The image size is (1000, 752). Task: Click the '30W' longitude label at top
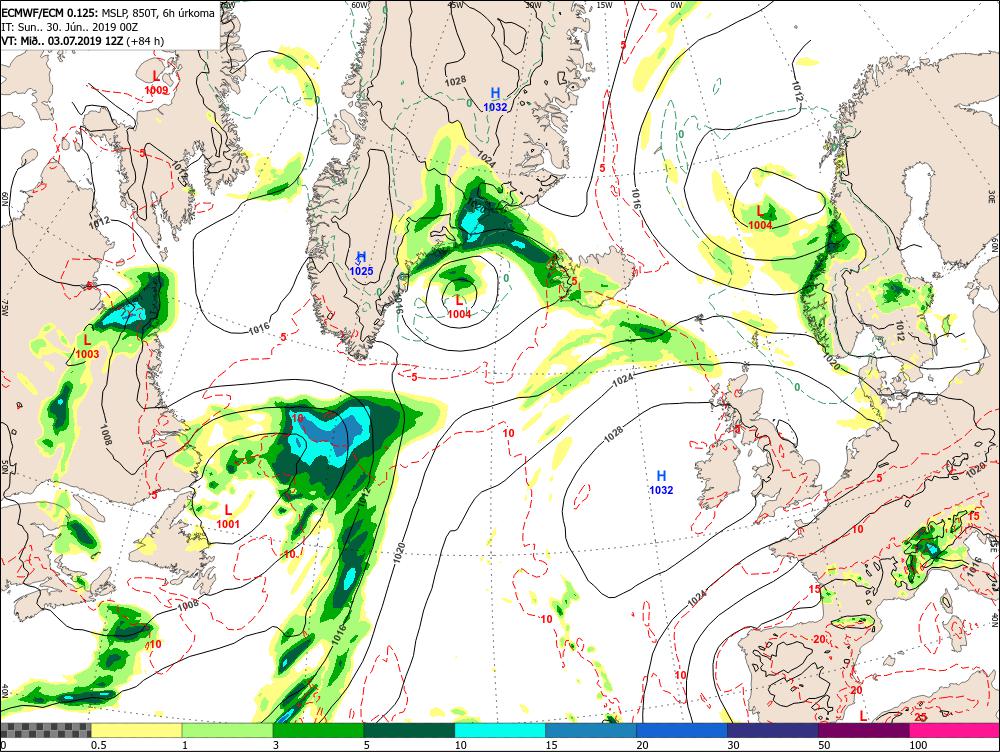[x=533, y=4]
